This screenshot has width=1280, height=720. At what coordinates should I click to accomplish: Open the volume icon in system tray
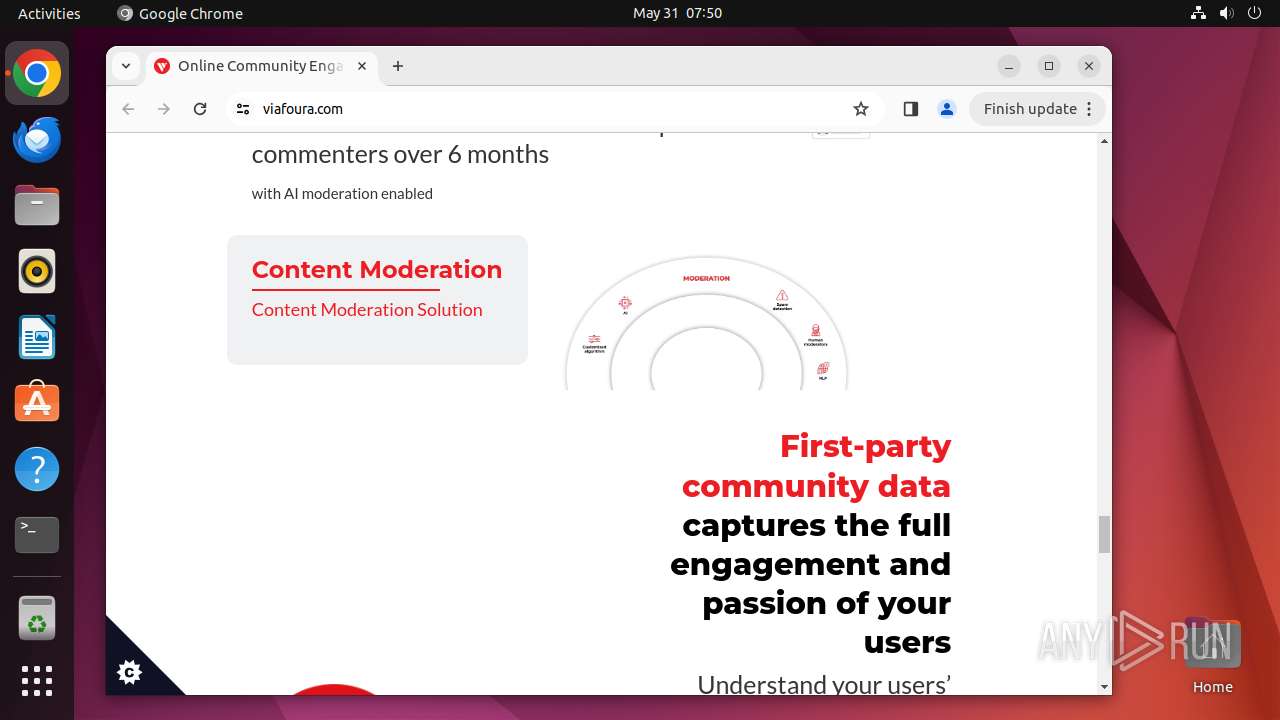click(1227, 13)
